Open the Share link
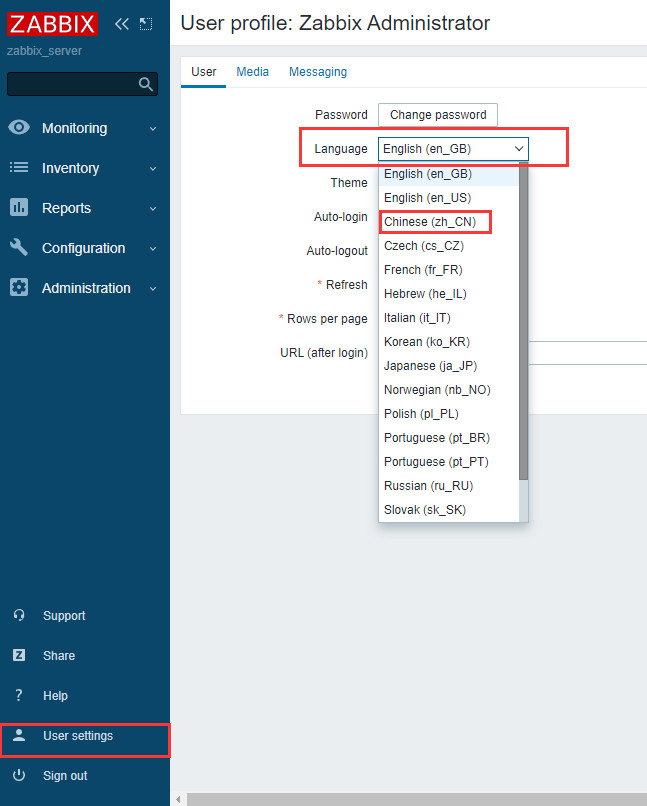Image resolution: width=647 pixels, height=806 pixels. click(59, 655)
